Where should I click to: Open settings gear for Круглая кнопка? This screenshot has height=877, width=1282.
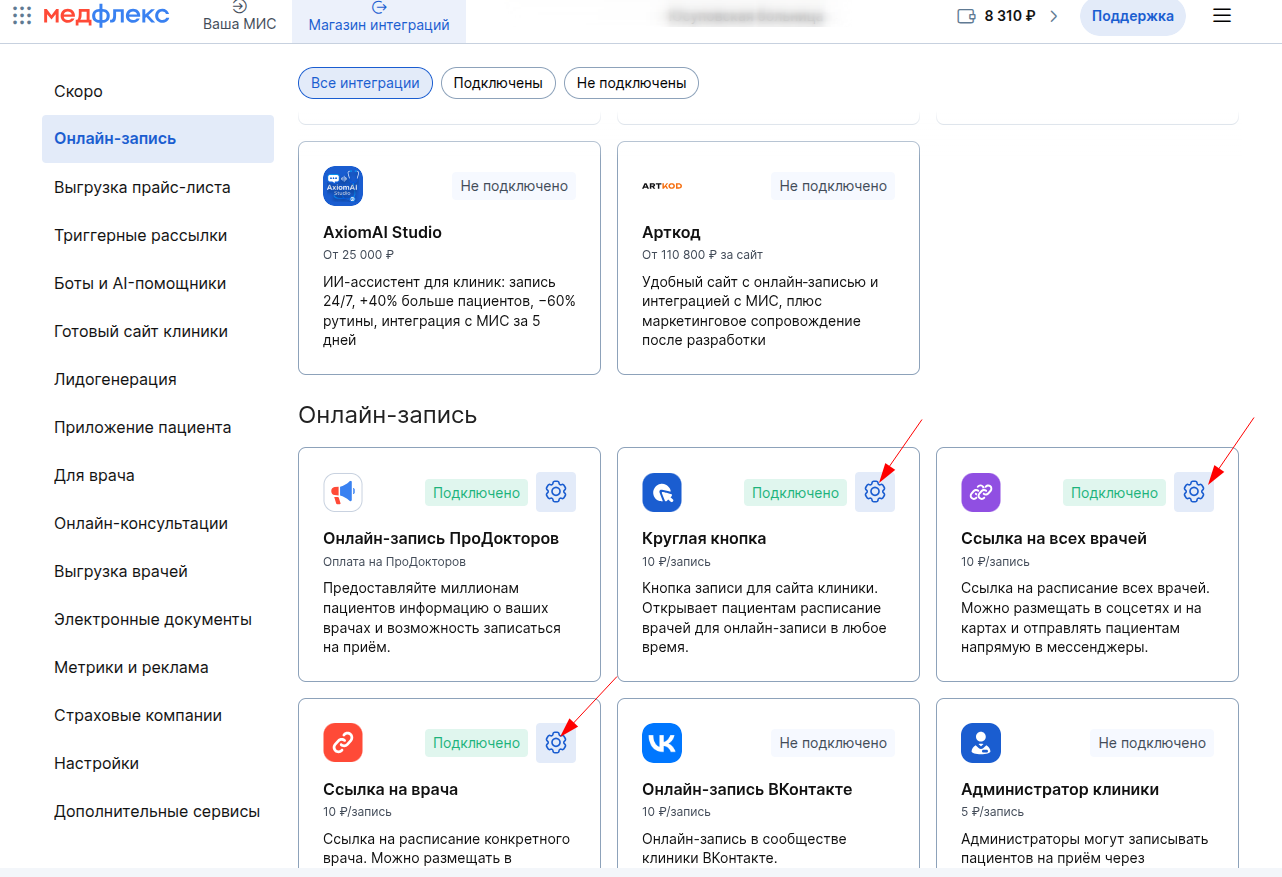pyautogui.click(x=875, y=492)
